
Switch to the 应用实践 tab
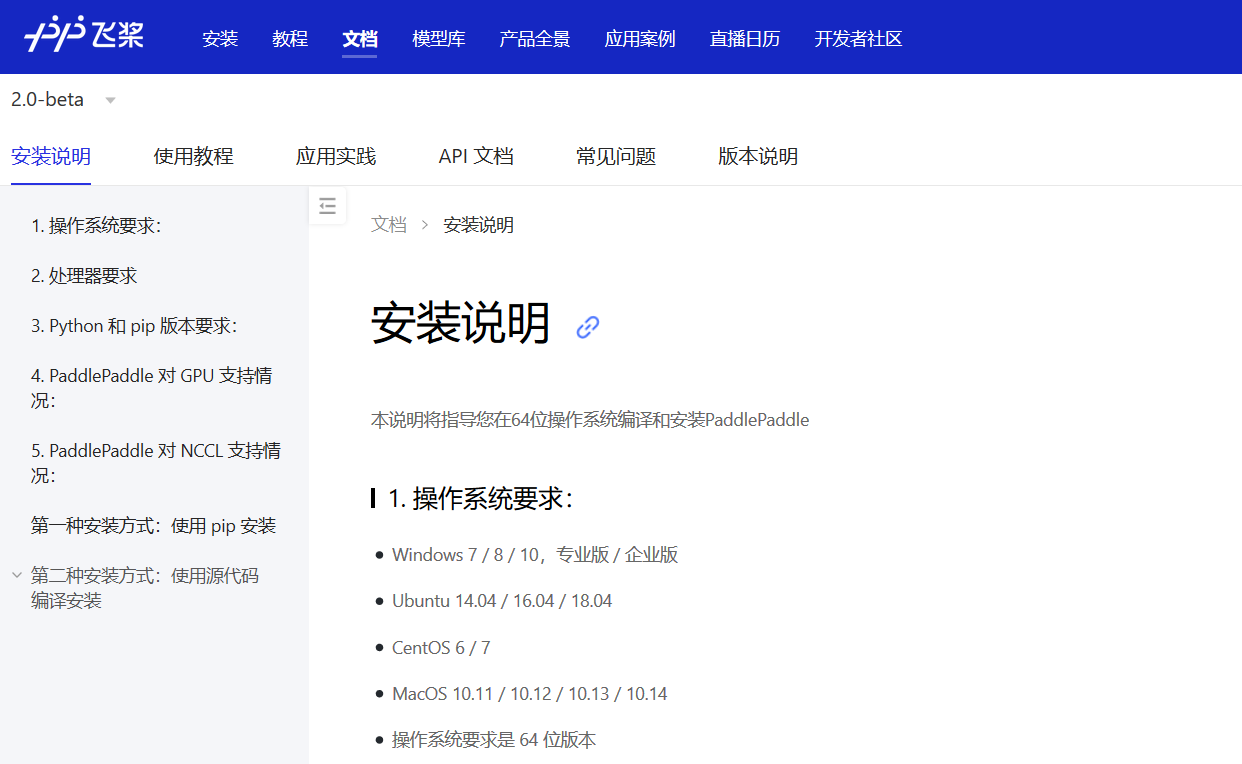336,156
